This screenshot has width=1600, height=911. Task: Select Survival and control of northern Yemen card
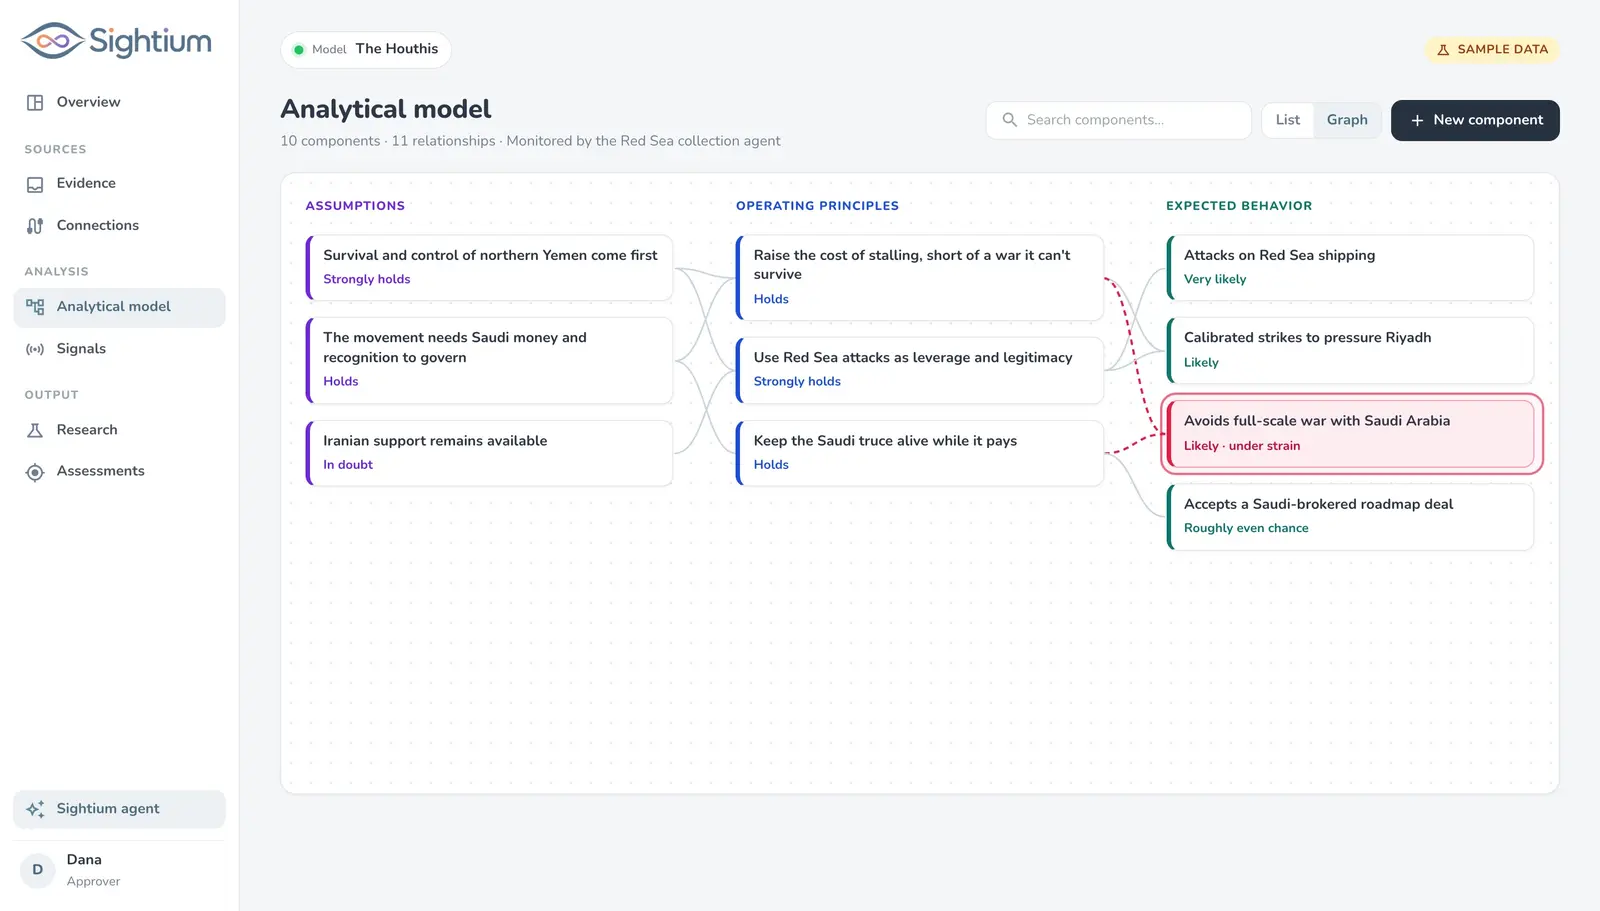click(x=489, y=268)
